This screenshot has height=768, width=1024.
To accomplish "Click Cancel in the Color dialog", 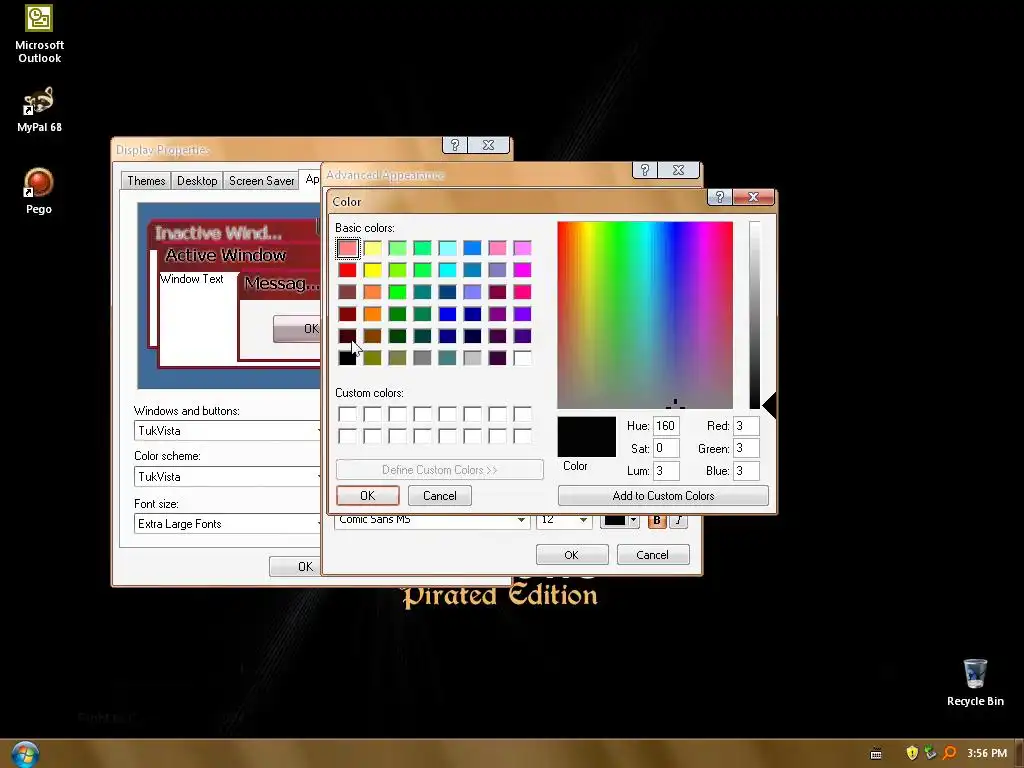I will click(x=440, y=496).
